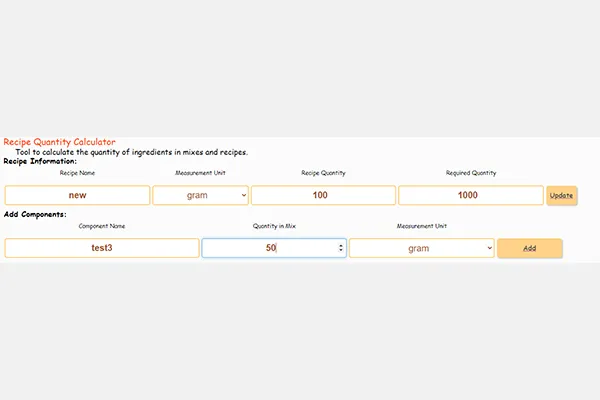Expand component Measurement Unit gram dropdown
The image size is (600, 400).
point(421,247)
